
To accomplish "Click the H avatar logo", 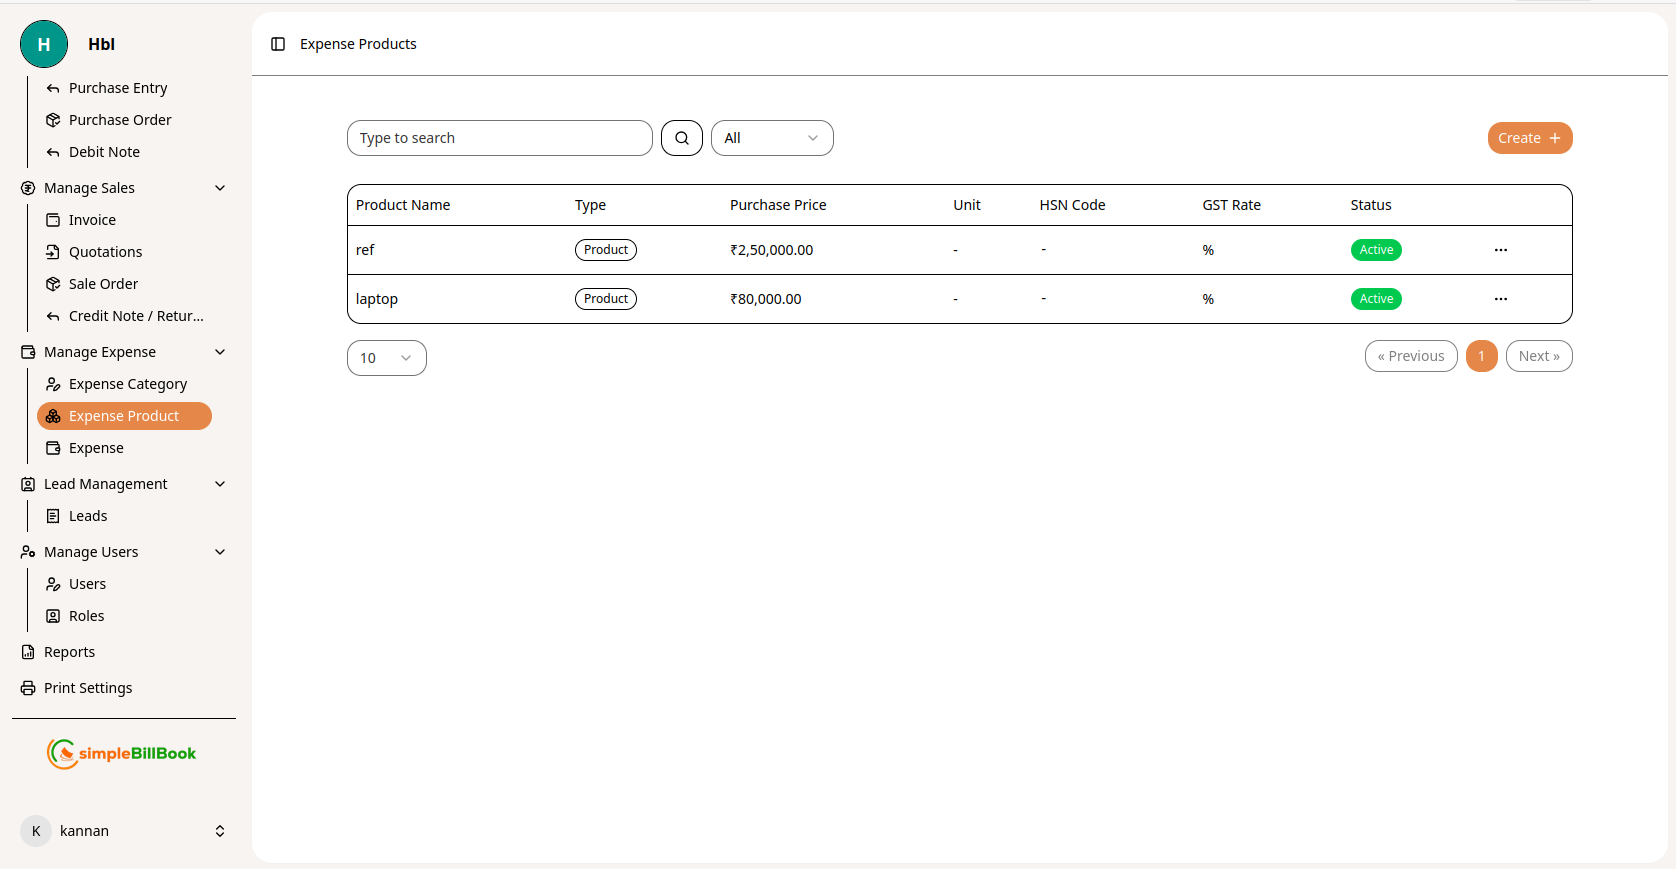I will (44, 44).
